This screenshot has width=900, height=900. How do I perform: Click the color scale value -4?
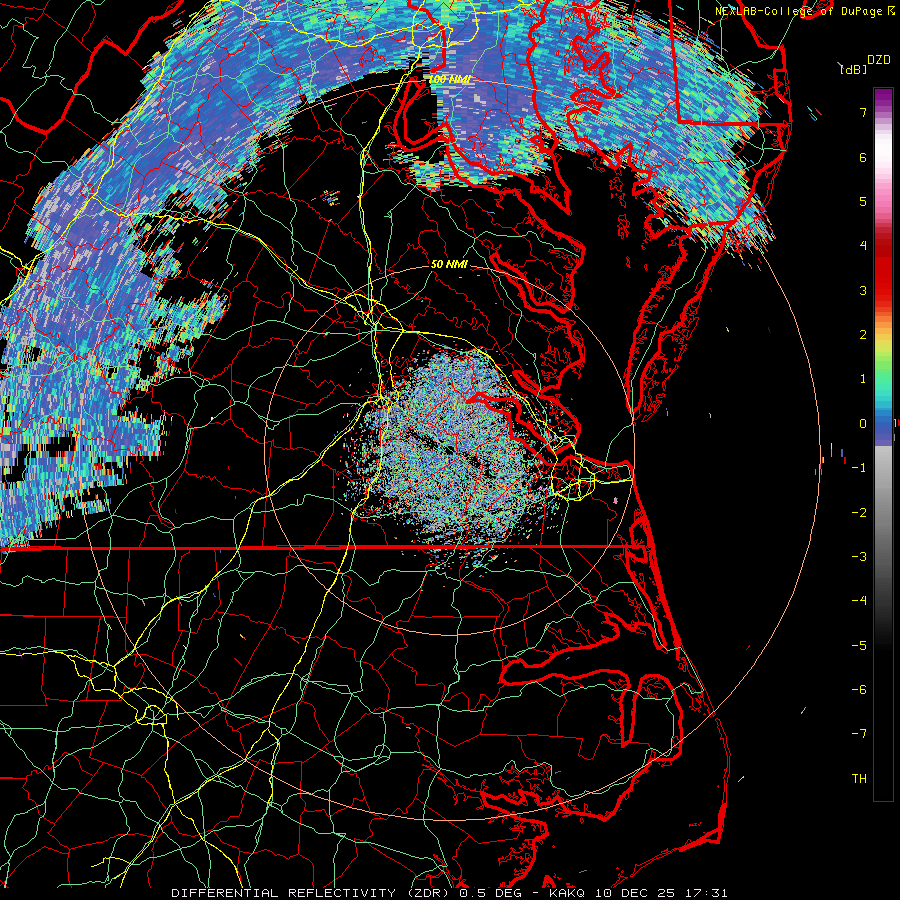(859, 601)
